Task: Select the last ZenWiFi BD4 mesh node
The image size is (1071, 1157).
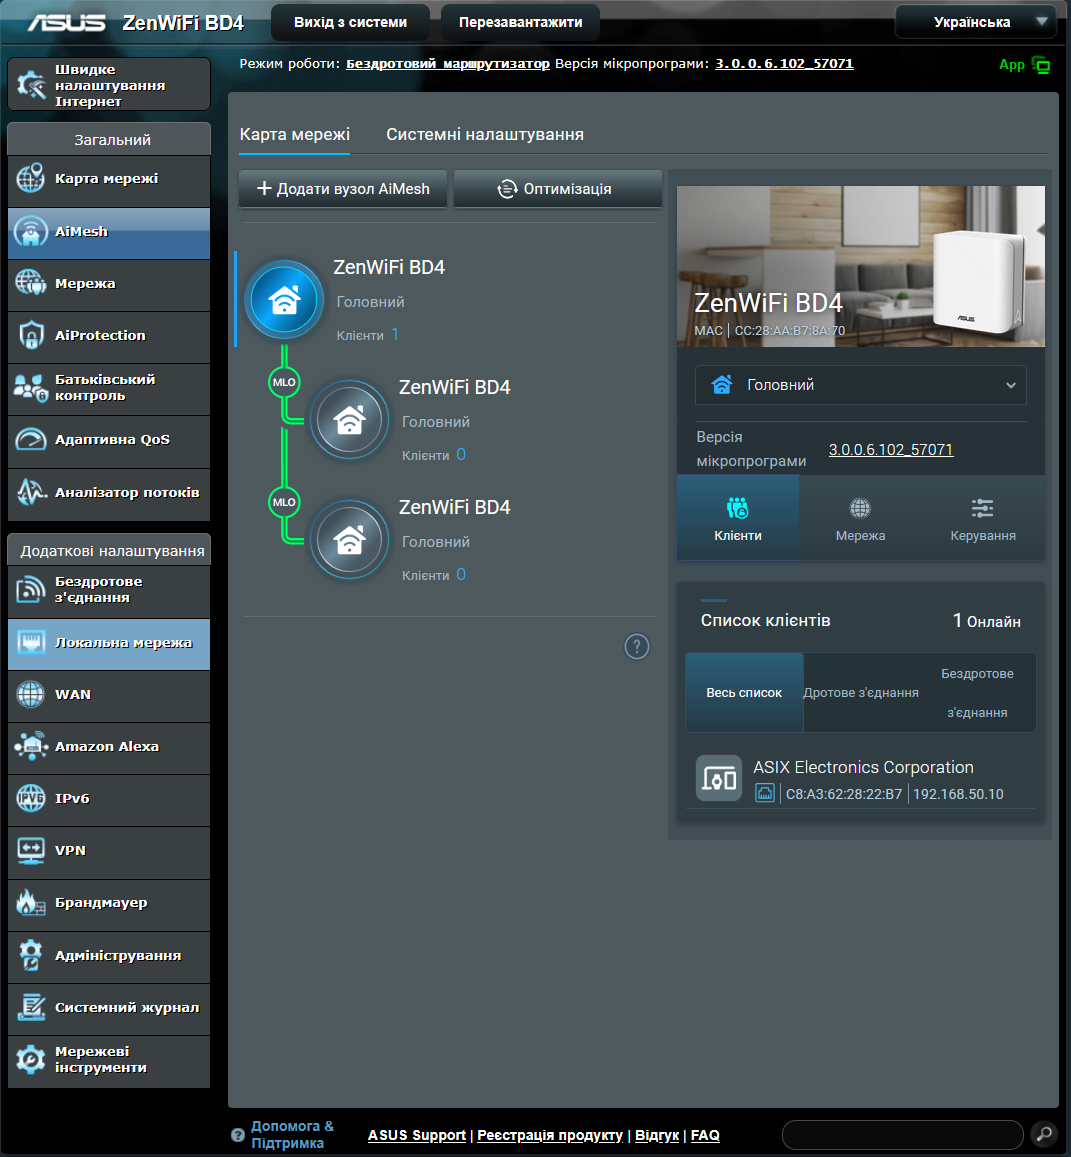Action: point(349,539)
